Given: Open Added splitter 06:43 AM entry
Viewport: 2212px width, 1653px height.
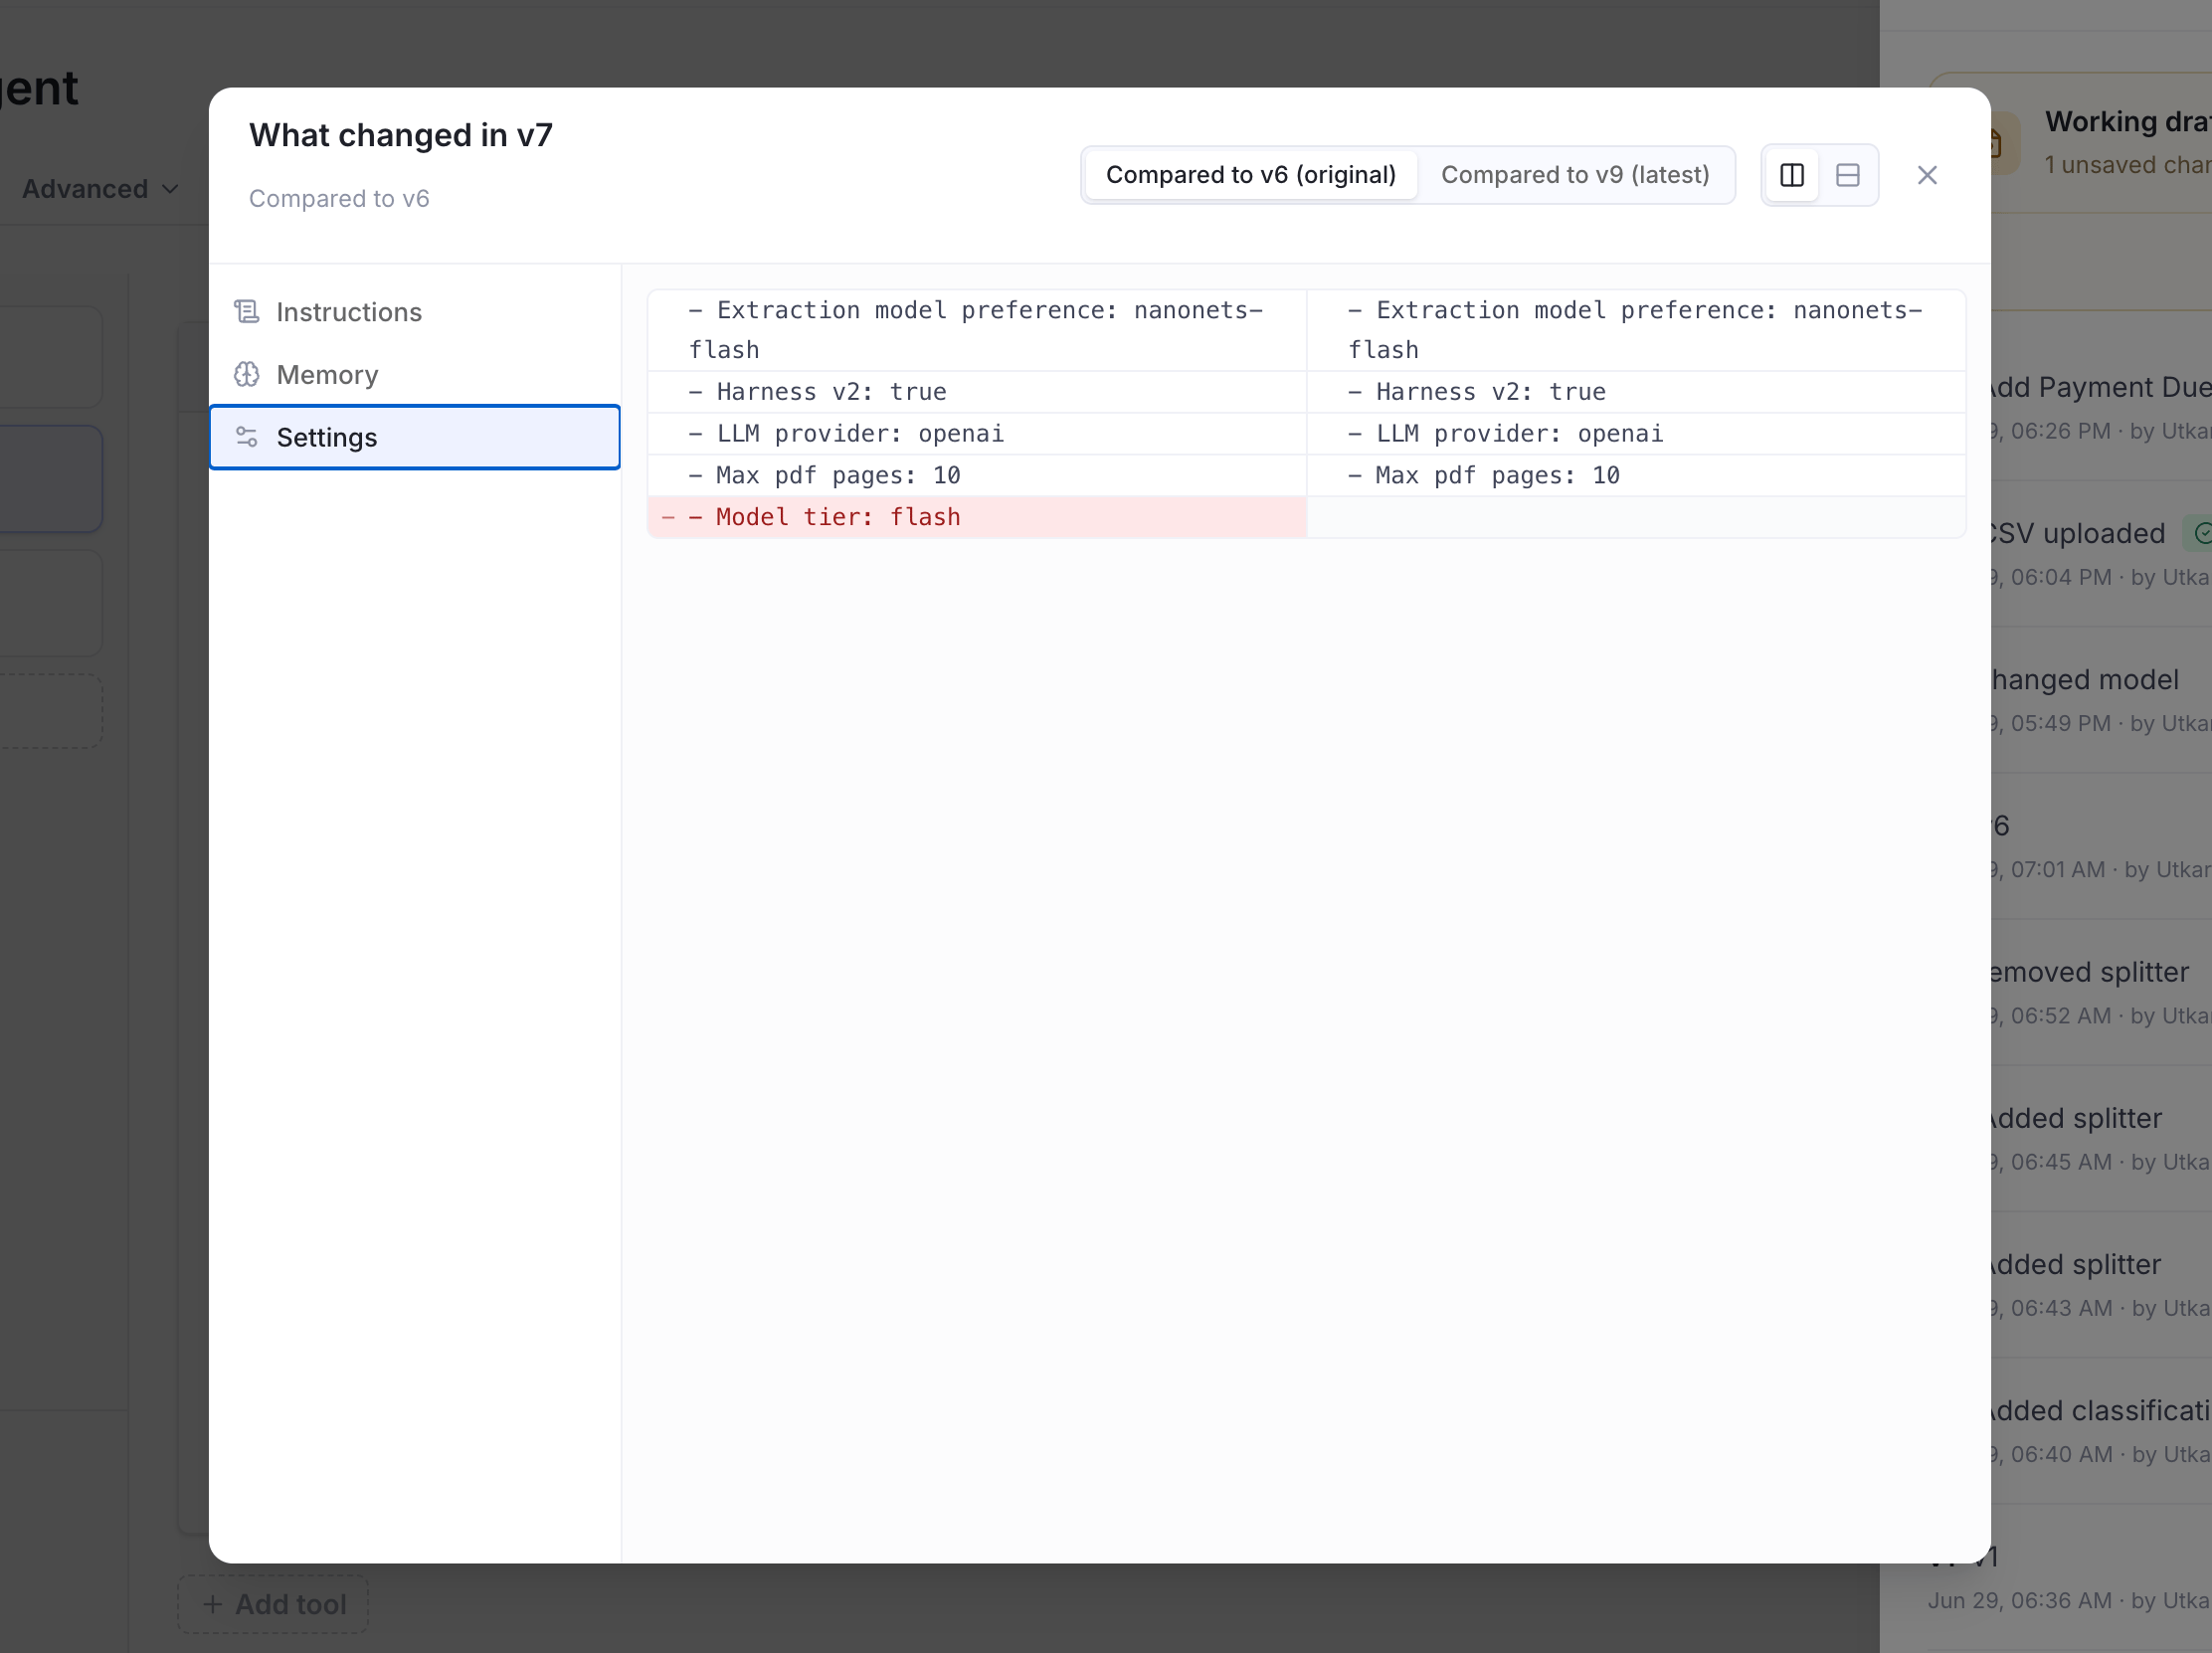Looking at the screenshot, I should click(x=2100, y=1284).
